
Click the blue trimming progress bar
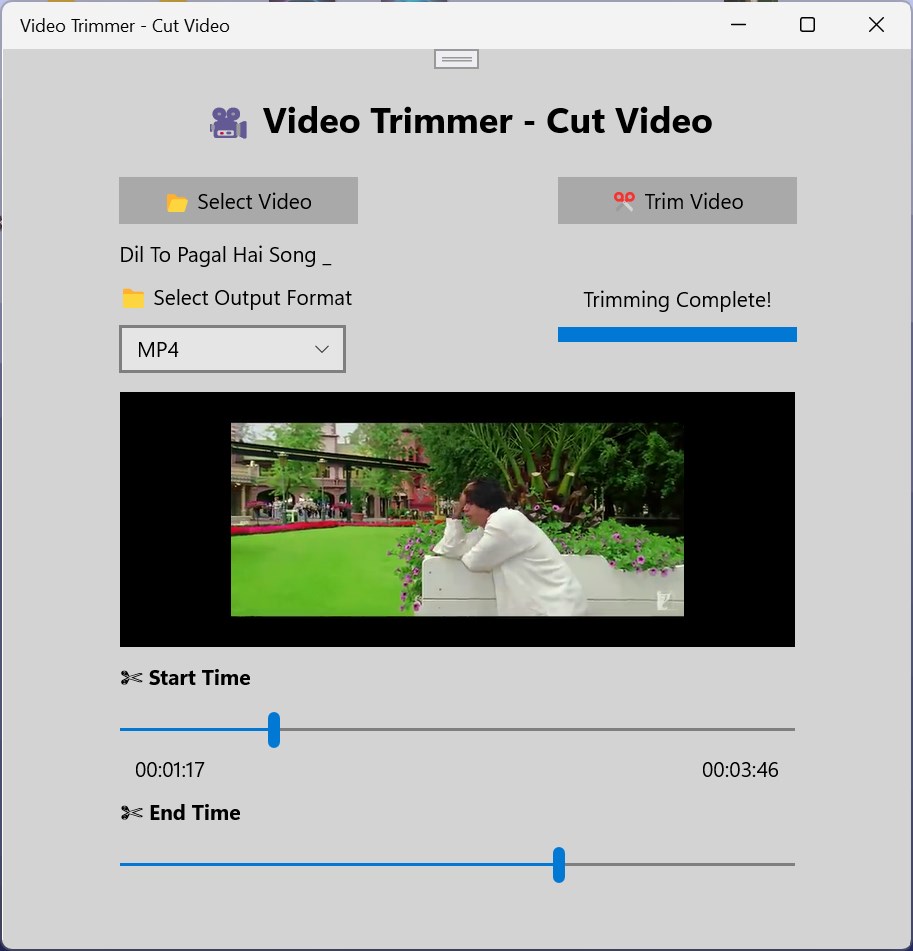point(677,335)
